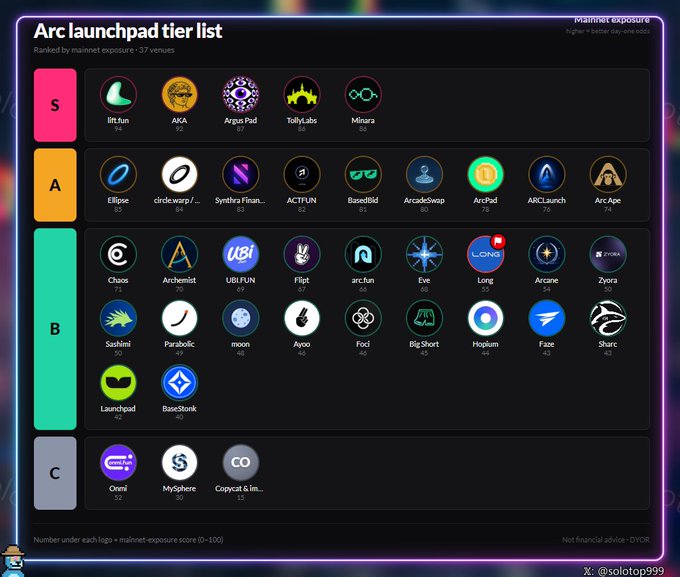Click the 'Copycat & im...' label
Image resolution: width=680 pixels, height=577 pixels.
click(239, 488)
